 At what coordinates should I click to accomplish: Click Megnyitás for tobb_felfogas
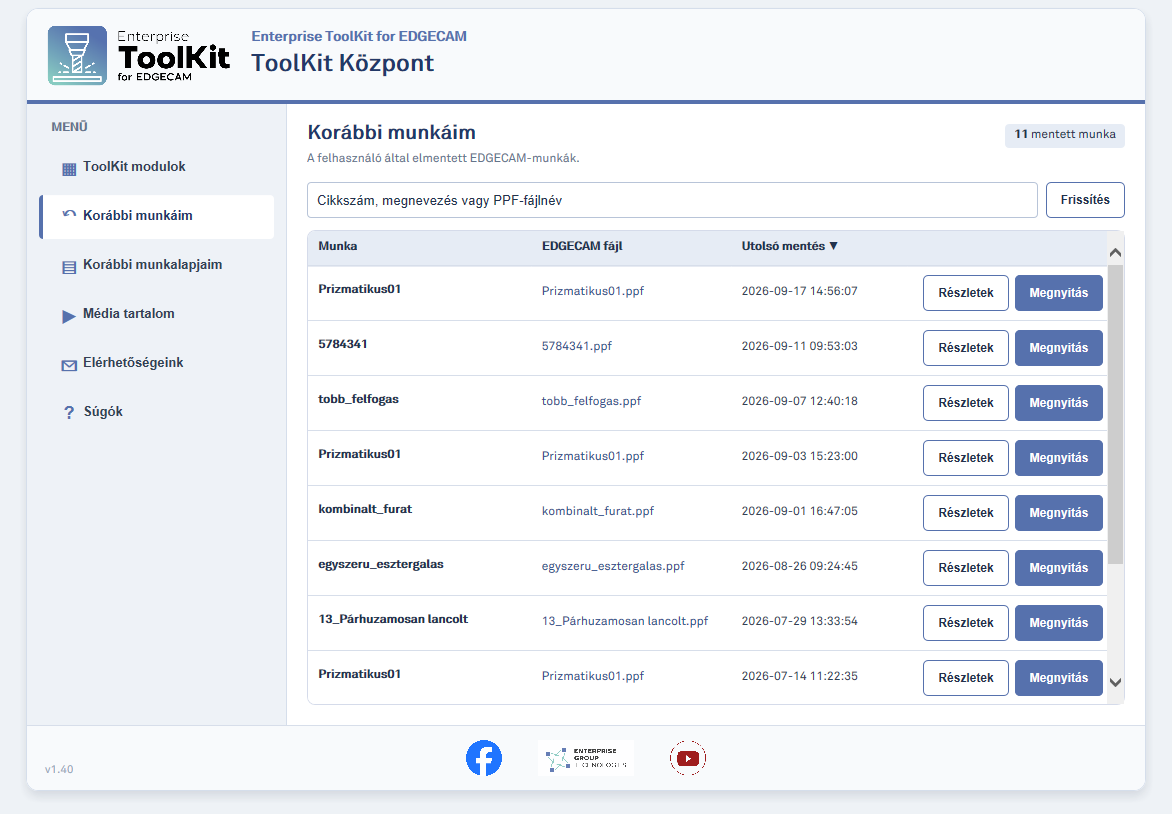[x=1058, y=403]
